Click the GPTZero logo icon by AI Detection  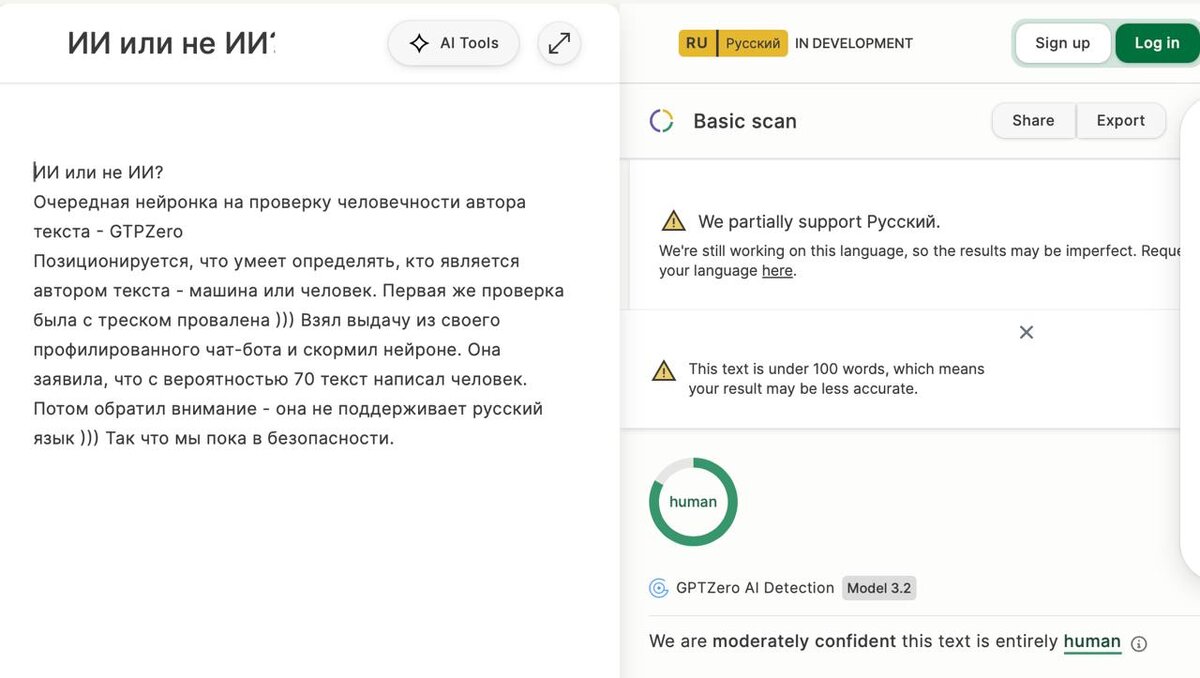coord(659,588)
